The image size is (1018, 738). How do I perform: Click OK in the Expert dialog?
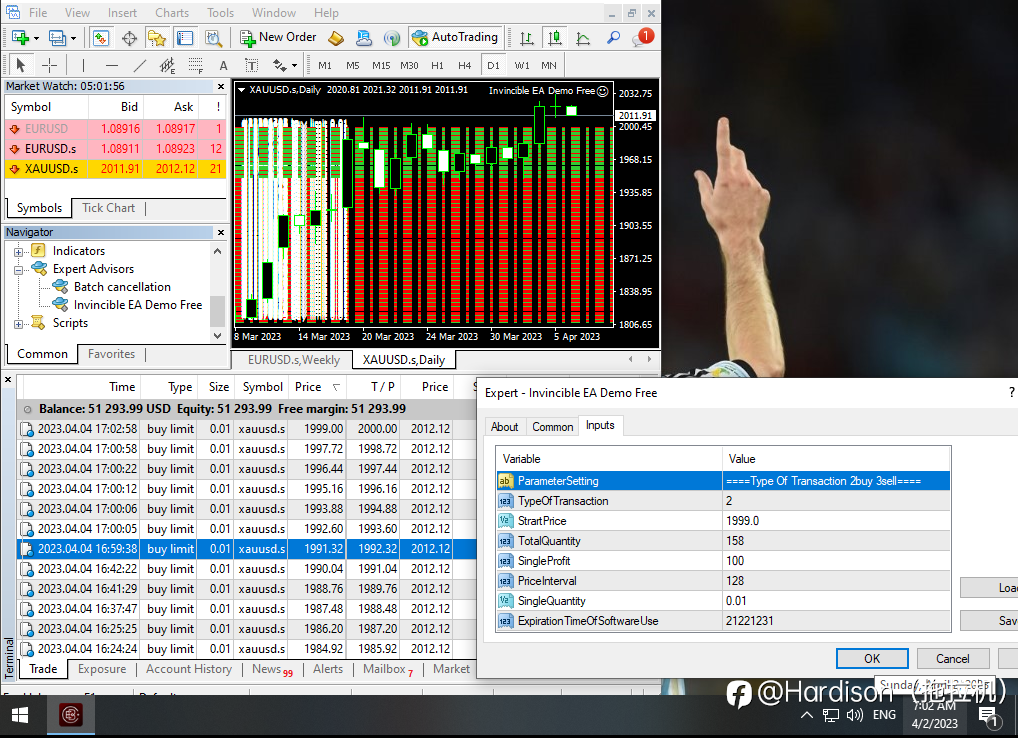[x=872, y=658]
